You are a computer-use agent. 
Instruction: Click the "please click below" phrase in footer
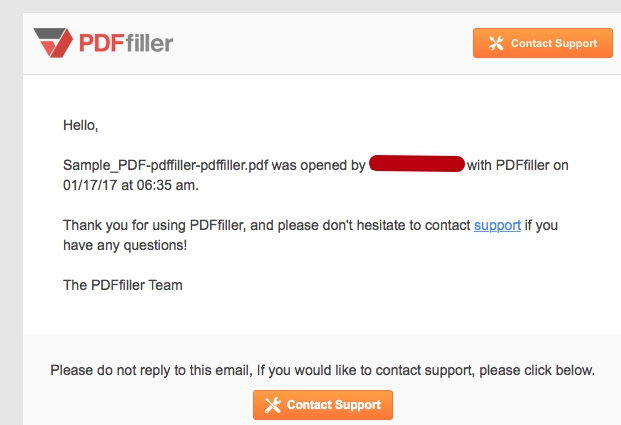pos(537,370)
